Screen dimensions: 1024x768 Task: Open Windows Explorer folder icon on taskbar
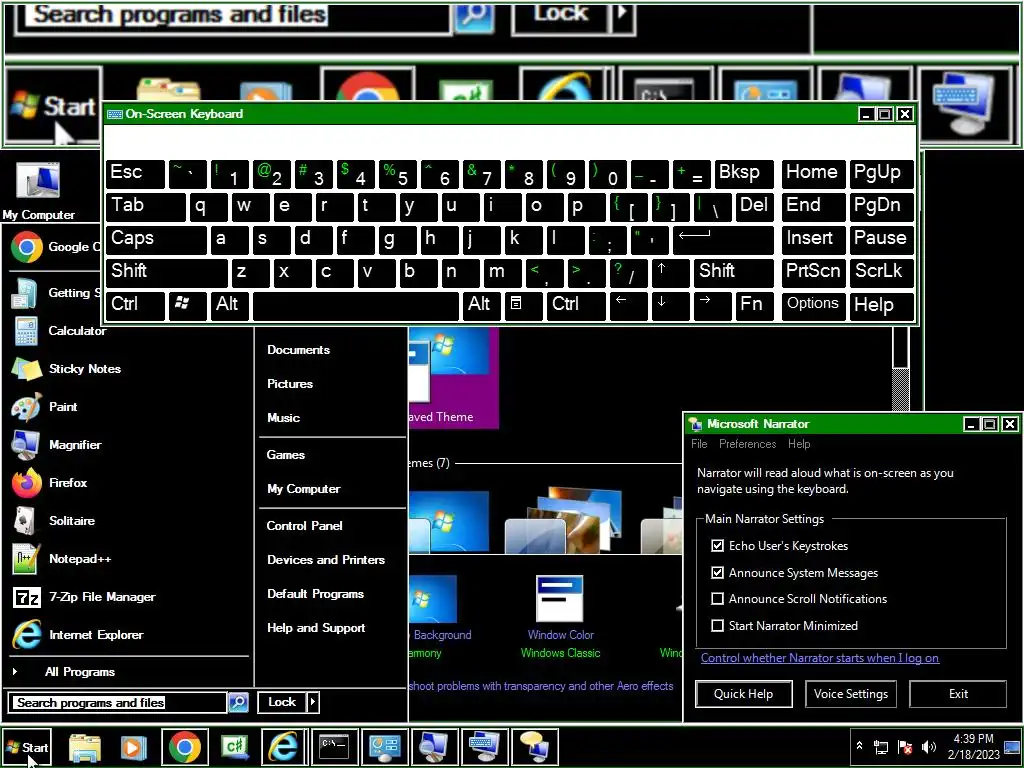85,747
